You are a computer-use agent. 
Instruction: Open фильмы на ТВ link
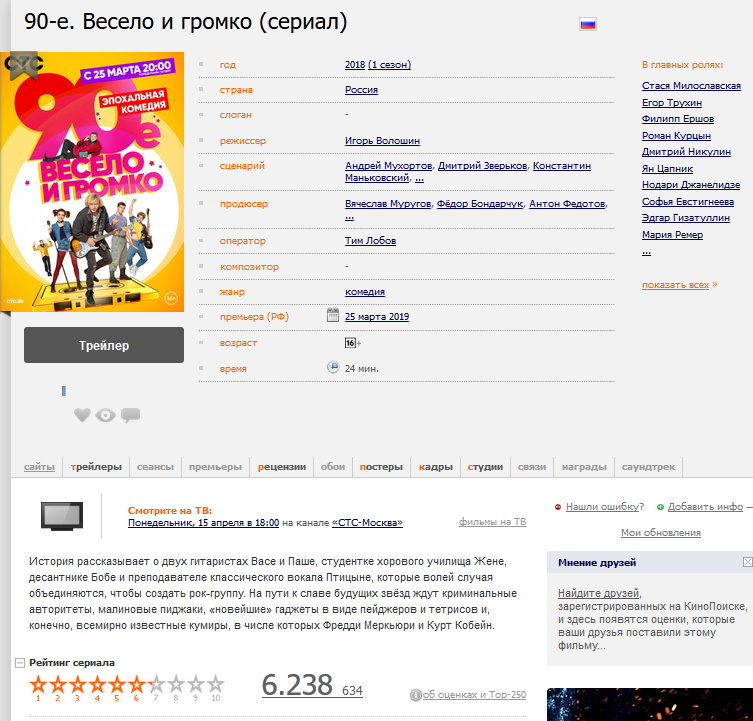pos(492,522)
